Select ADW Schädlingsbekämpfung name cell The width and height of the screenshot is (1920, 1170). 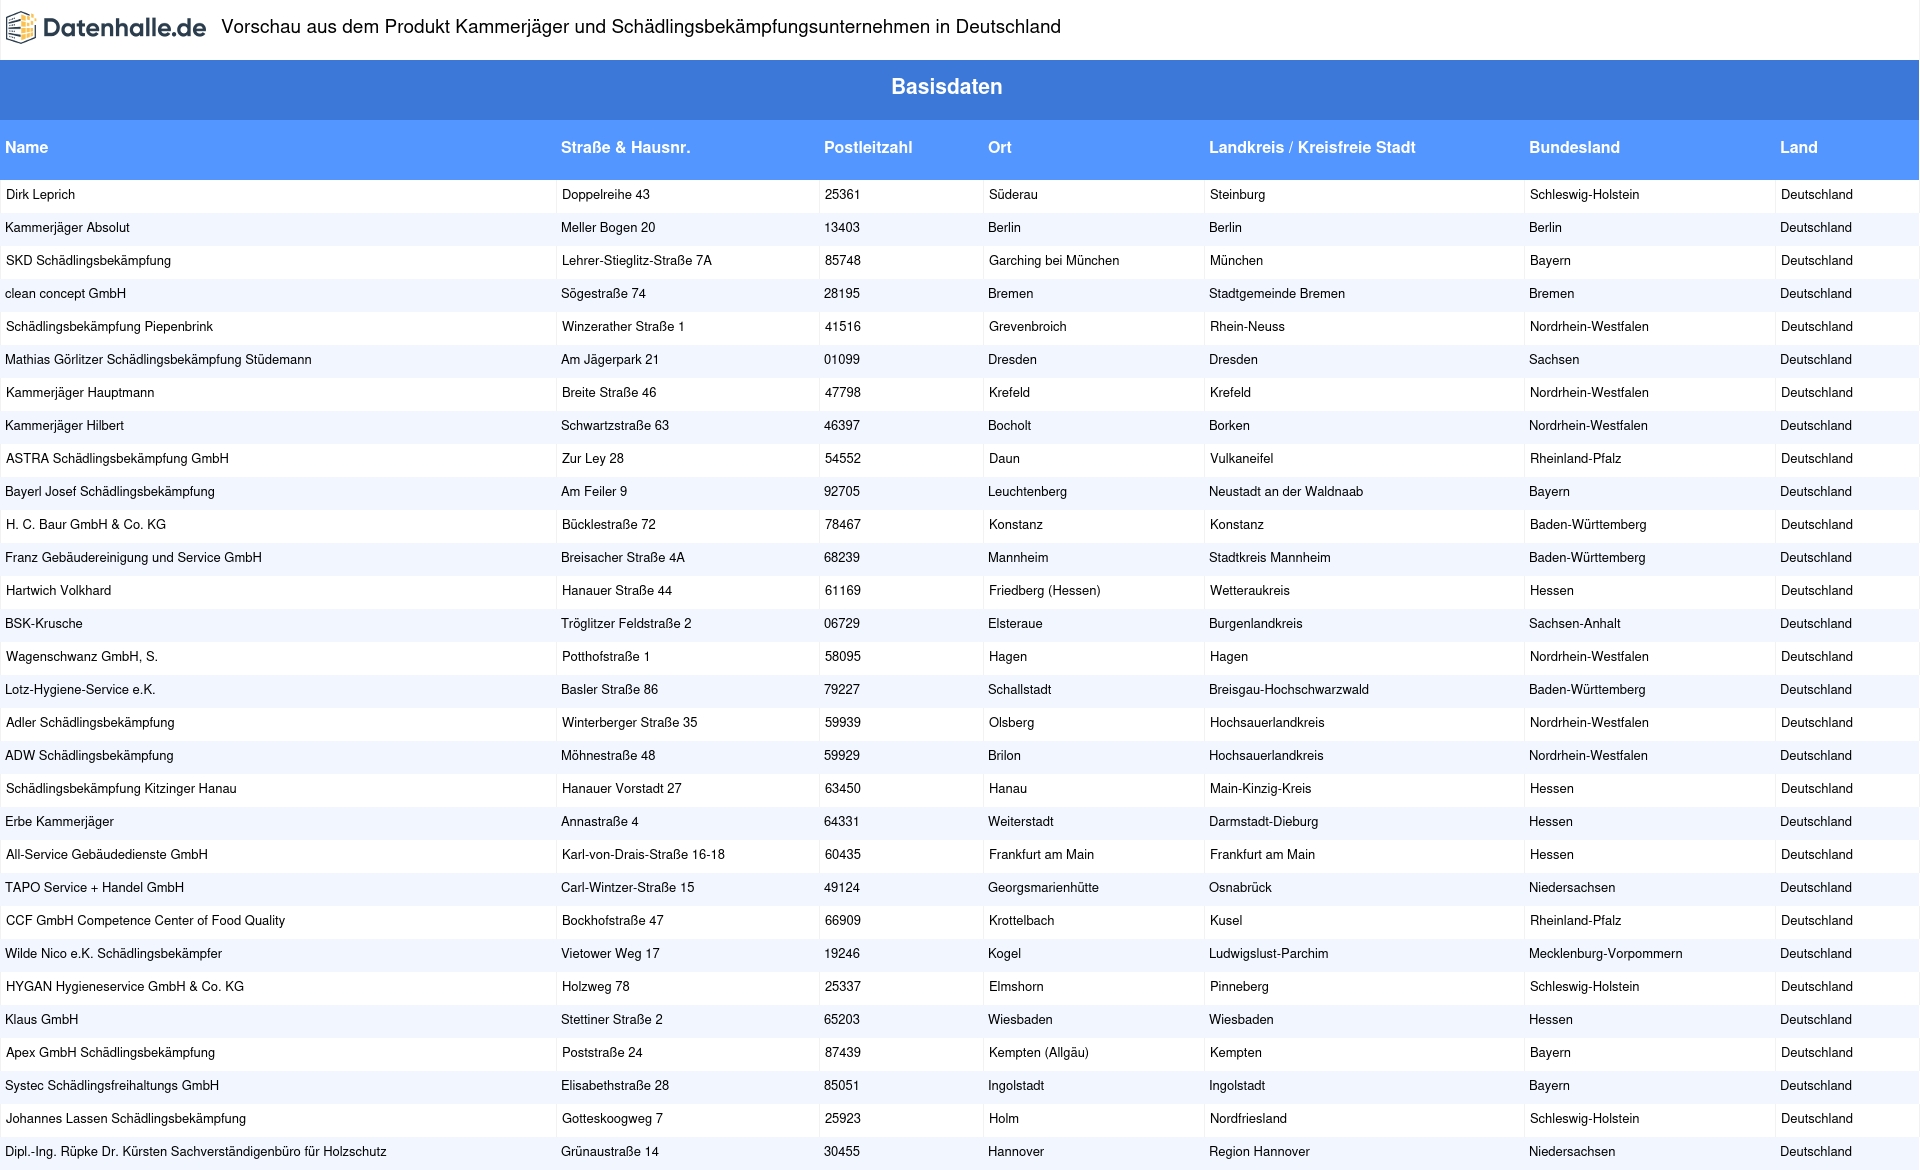[x=89, y=756]
